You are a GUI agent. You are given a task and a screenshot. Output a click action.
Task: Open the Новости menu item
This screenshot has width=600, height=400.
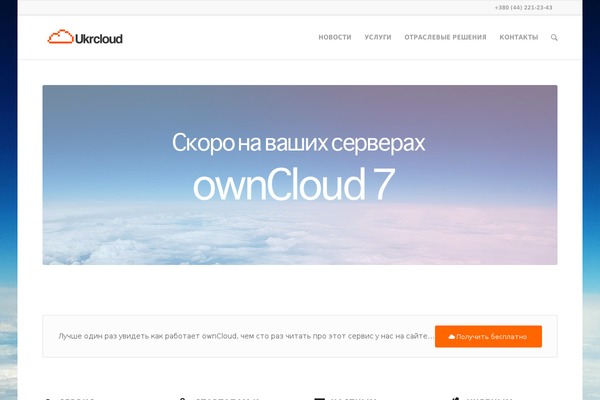pos(335,37)
